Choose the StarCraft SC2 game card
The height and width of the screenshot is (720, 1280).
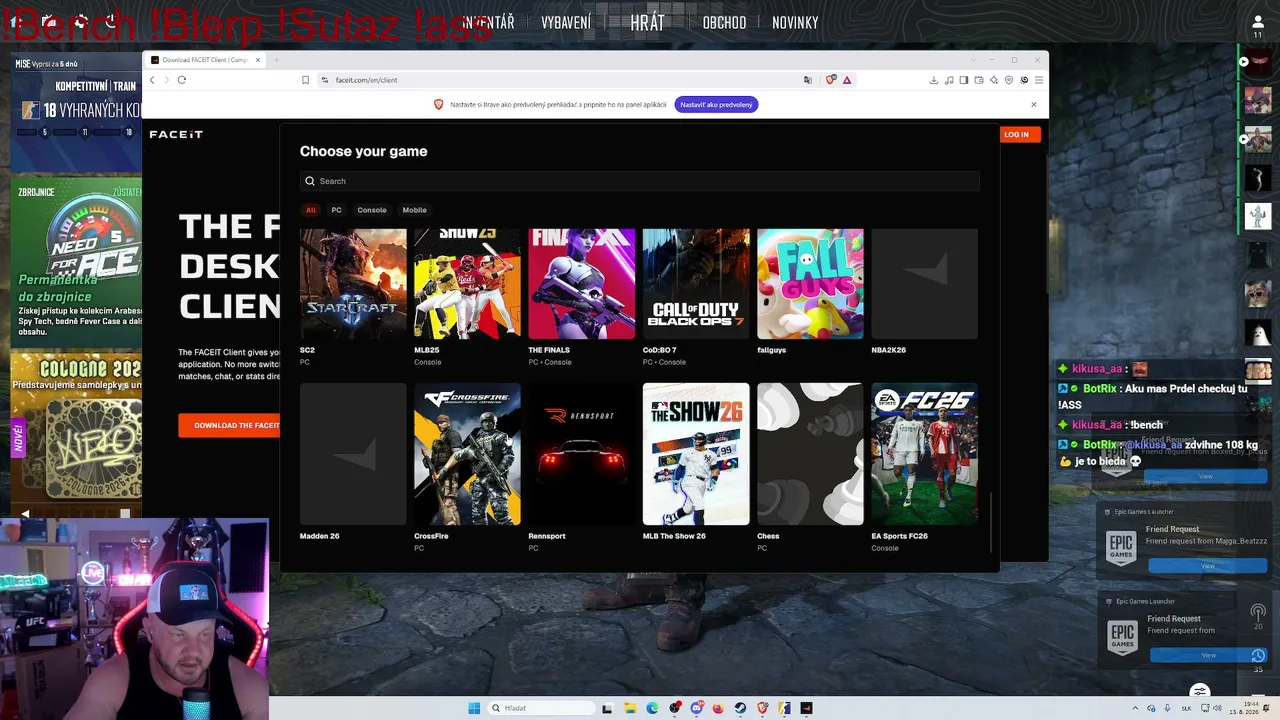(353, 284)
